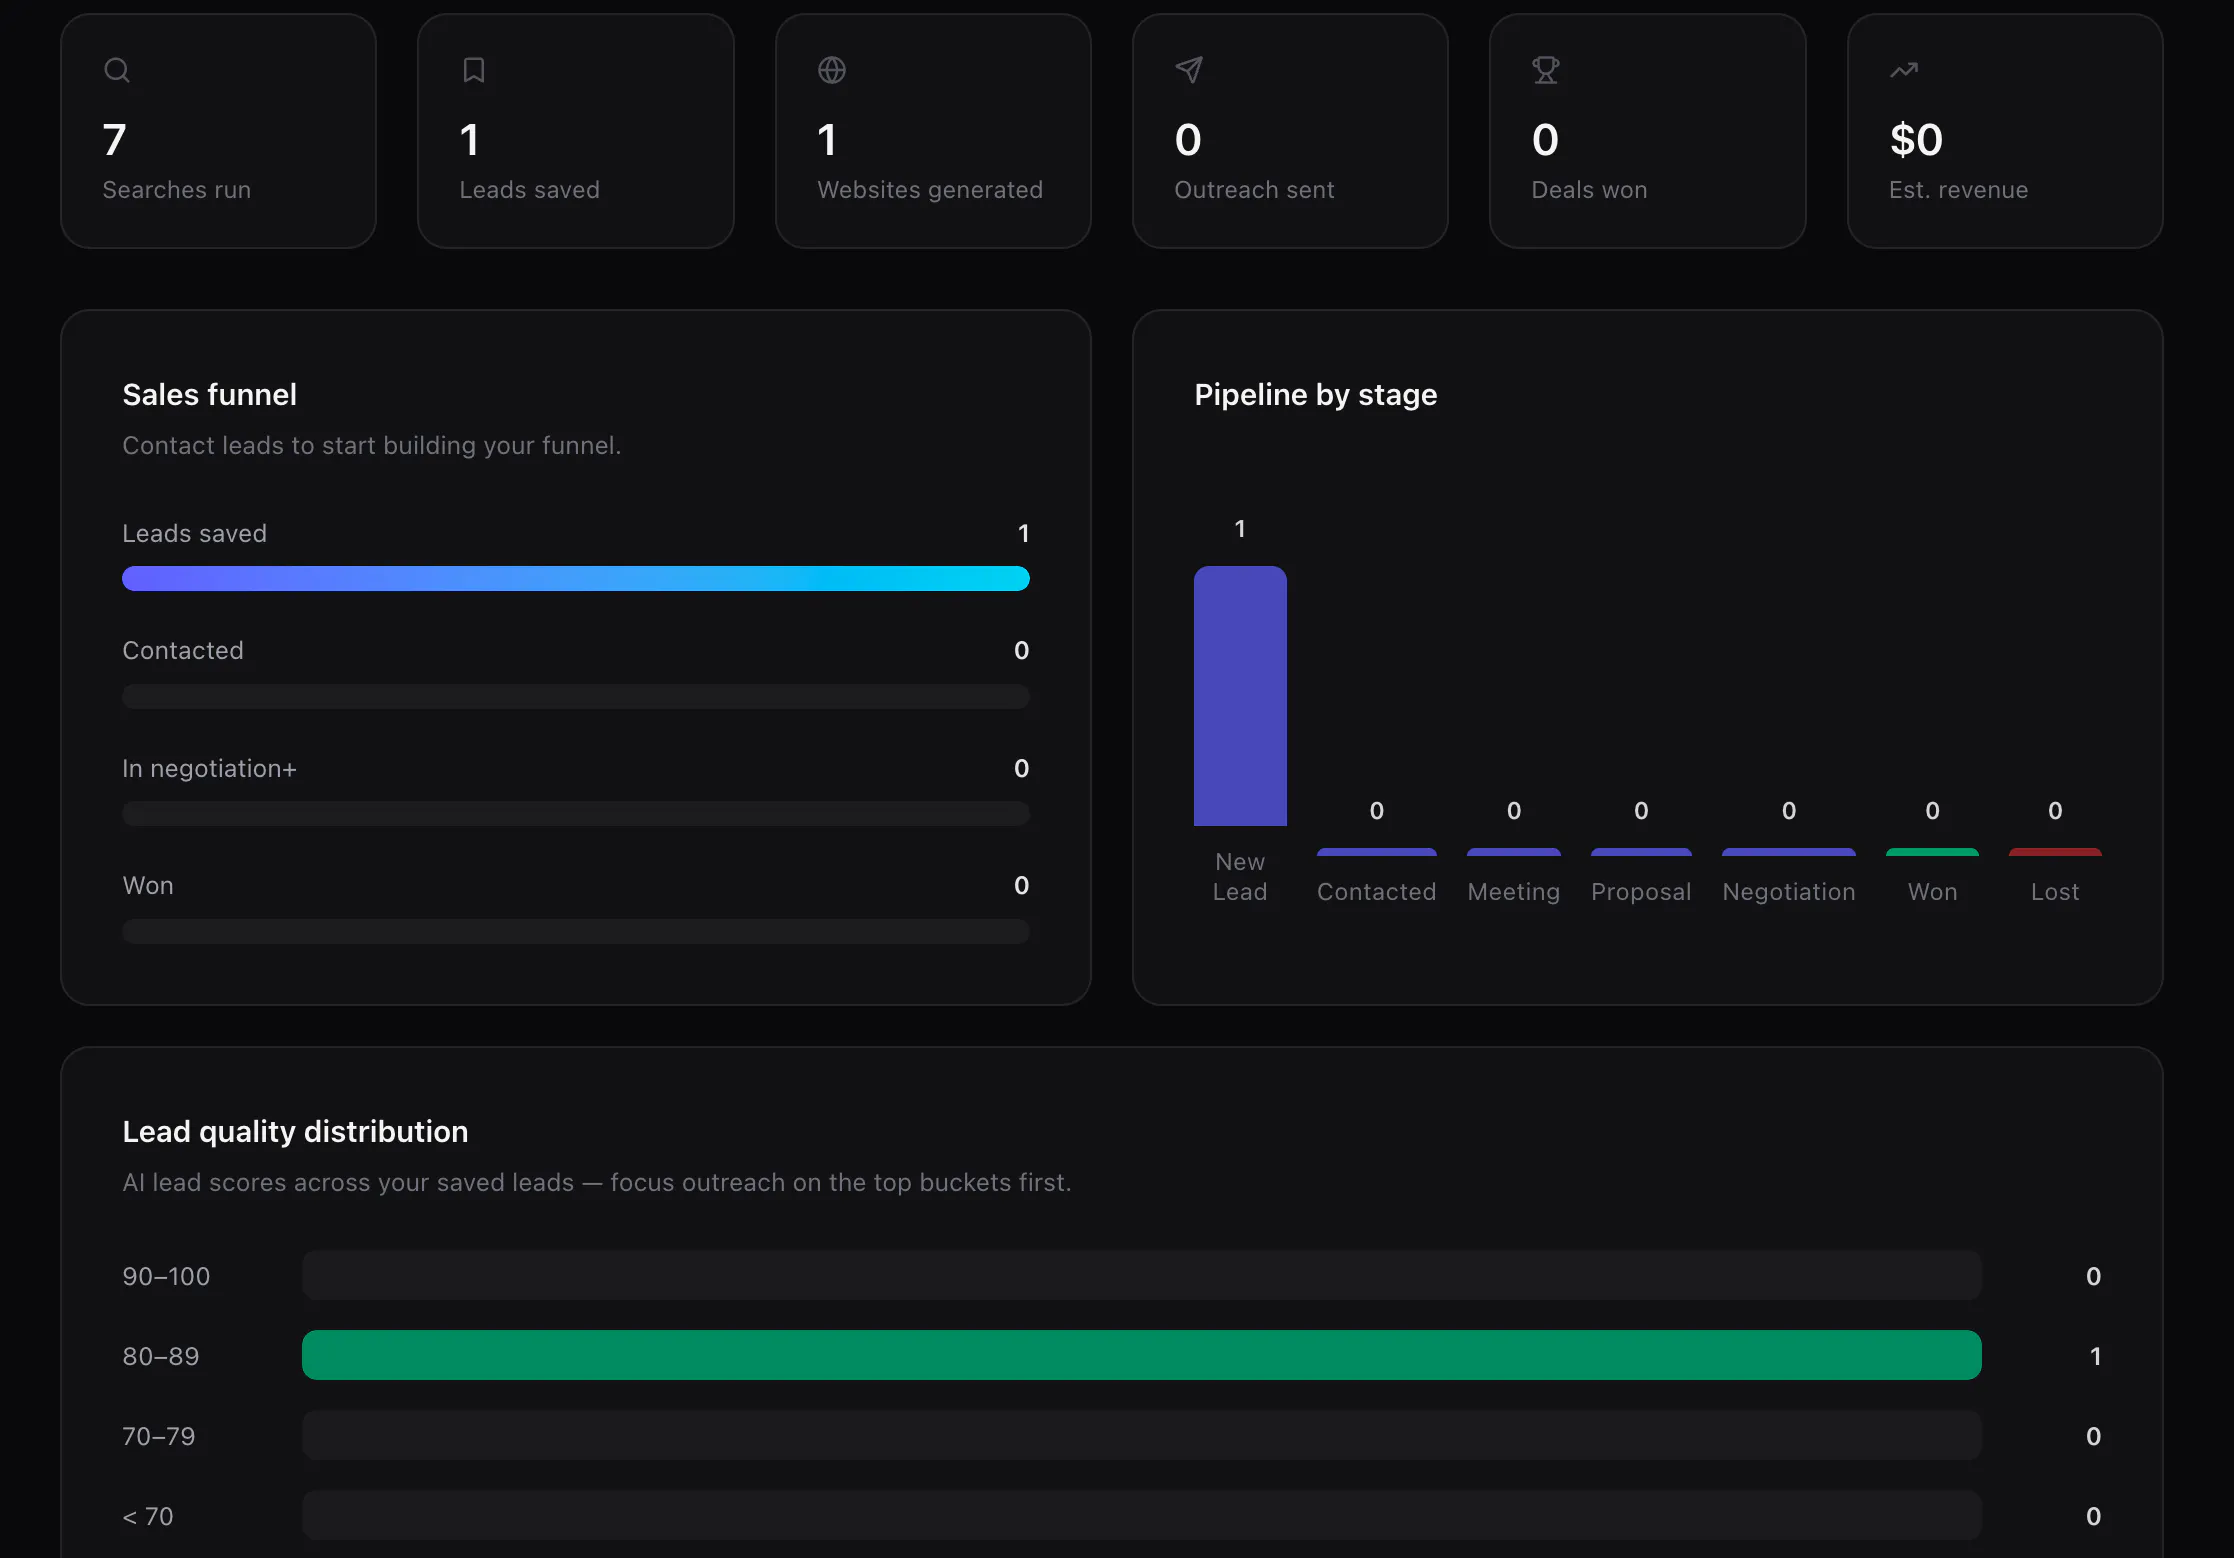Click the bookmark icon on Leads saved card
The image size is (2234, 1558).
pos(474,70)
